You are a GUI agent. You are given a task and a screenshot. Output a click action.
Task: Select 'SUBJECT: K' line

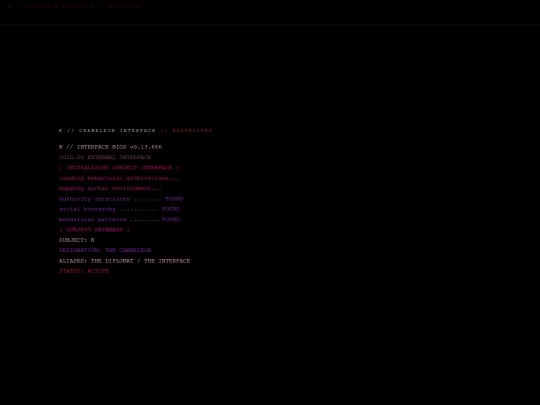76,240
